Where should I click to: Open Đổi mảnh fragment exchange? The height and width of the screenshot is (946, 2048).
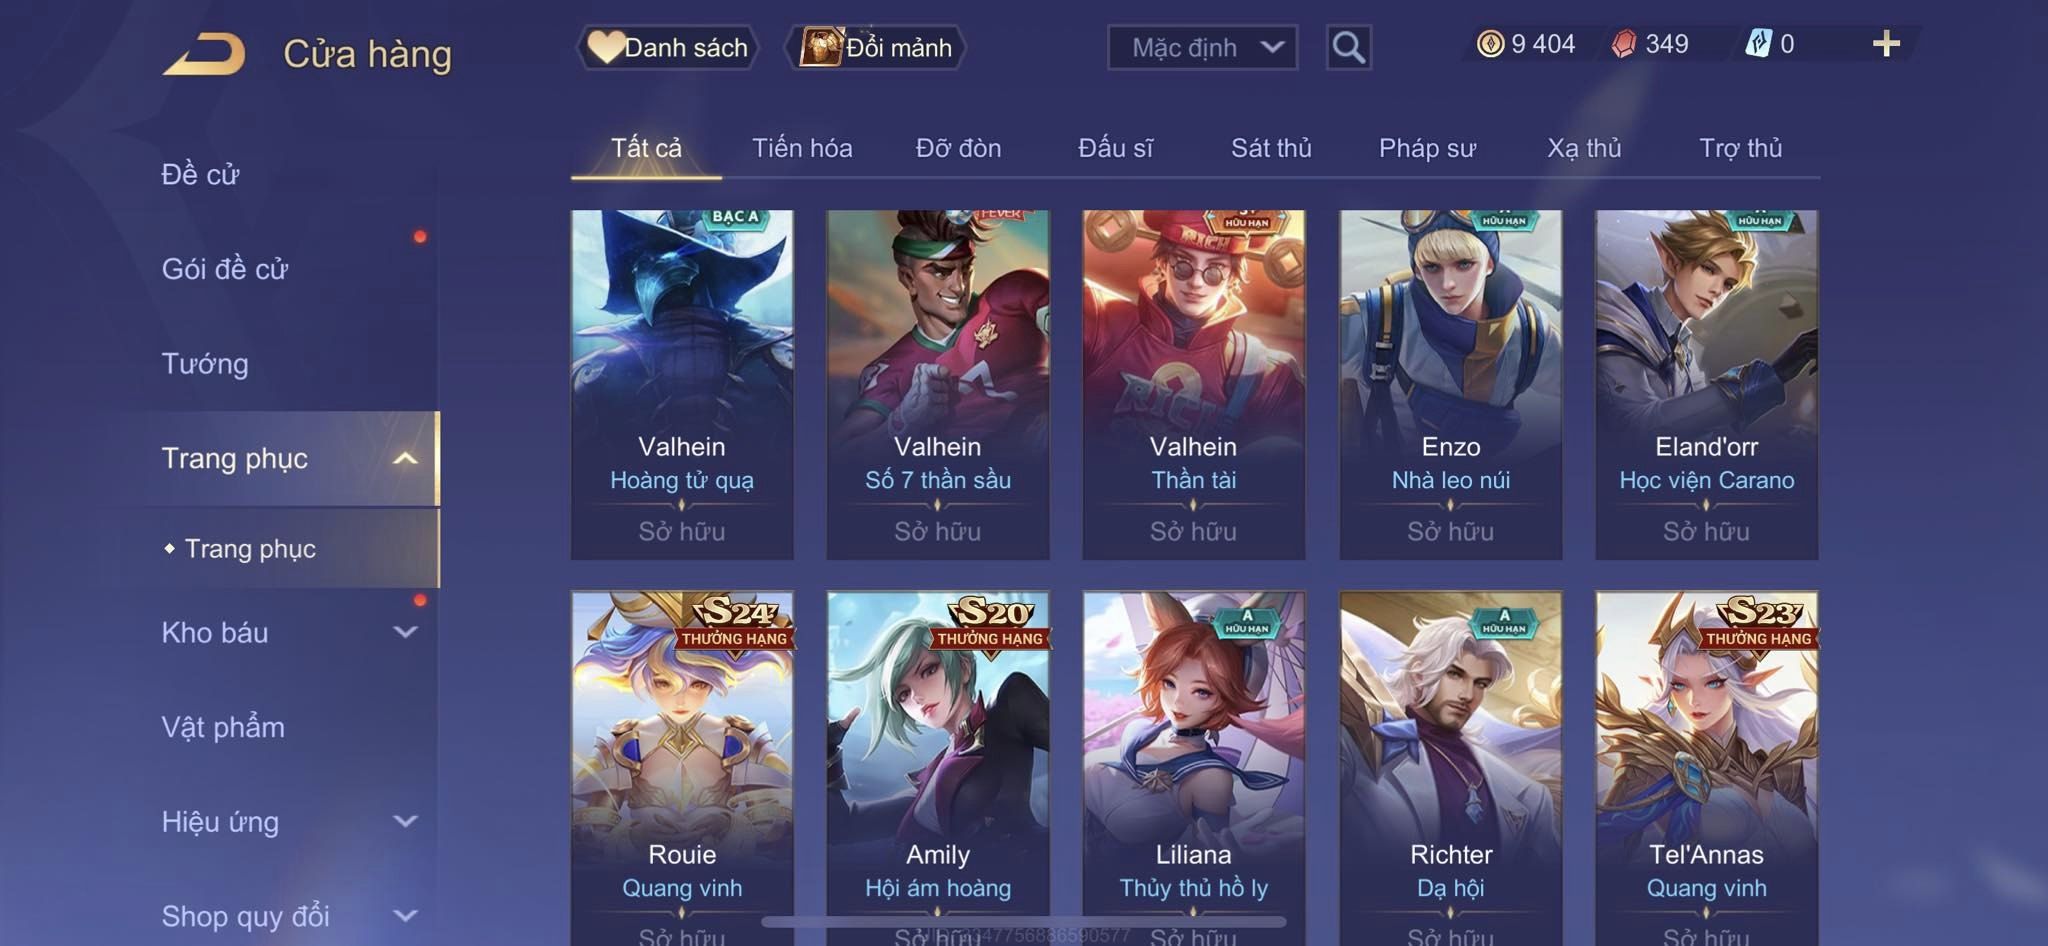click(x=875, y=47)
